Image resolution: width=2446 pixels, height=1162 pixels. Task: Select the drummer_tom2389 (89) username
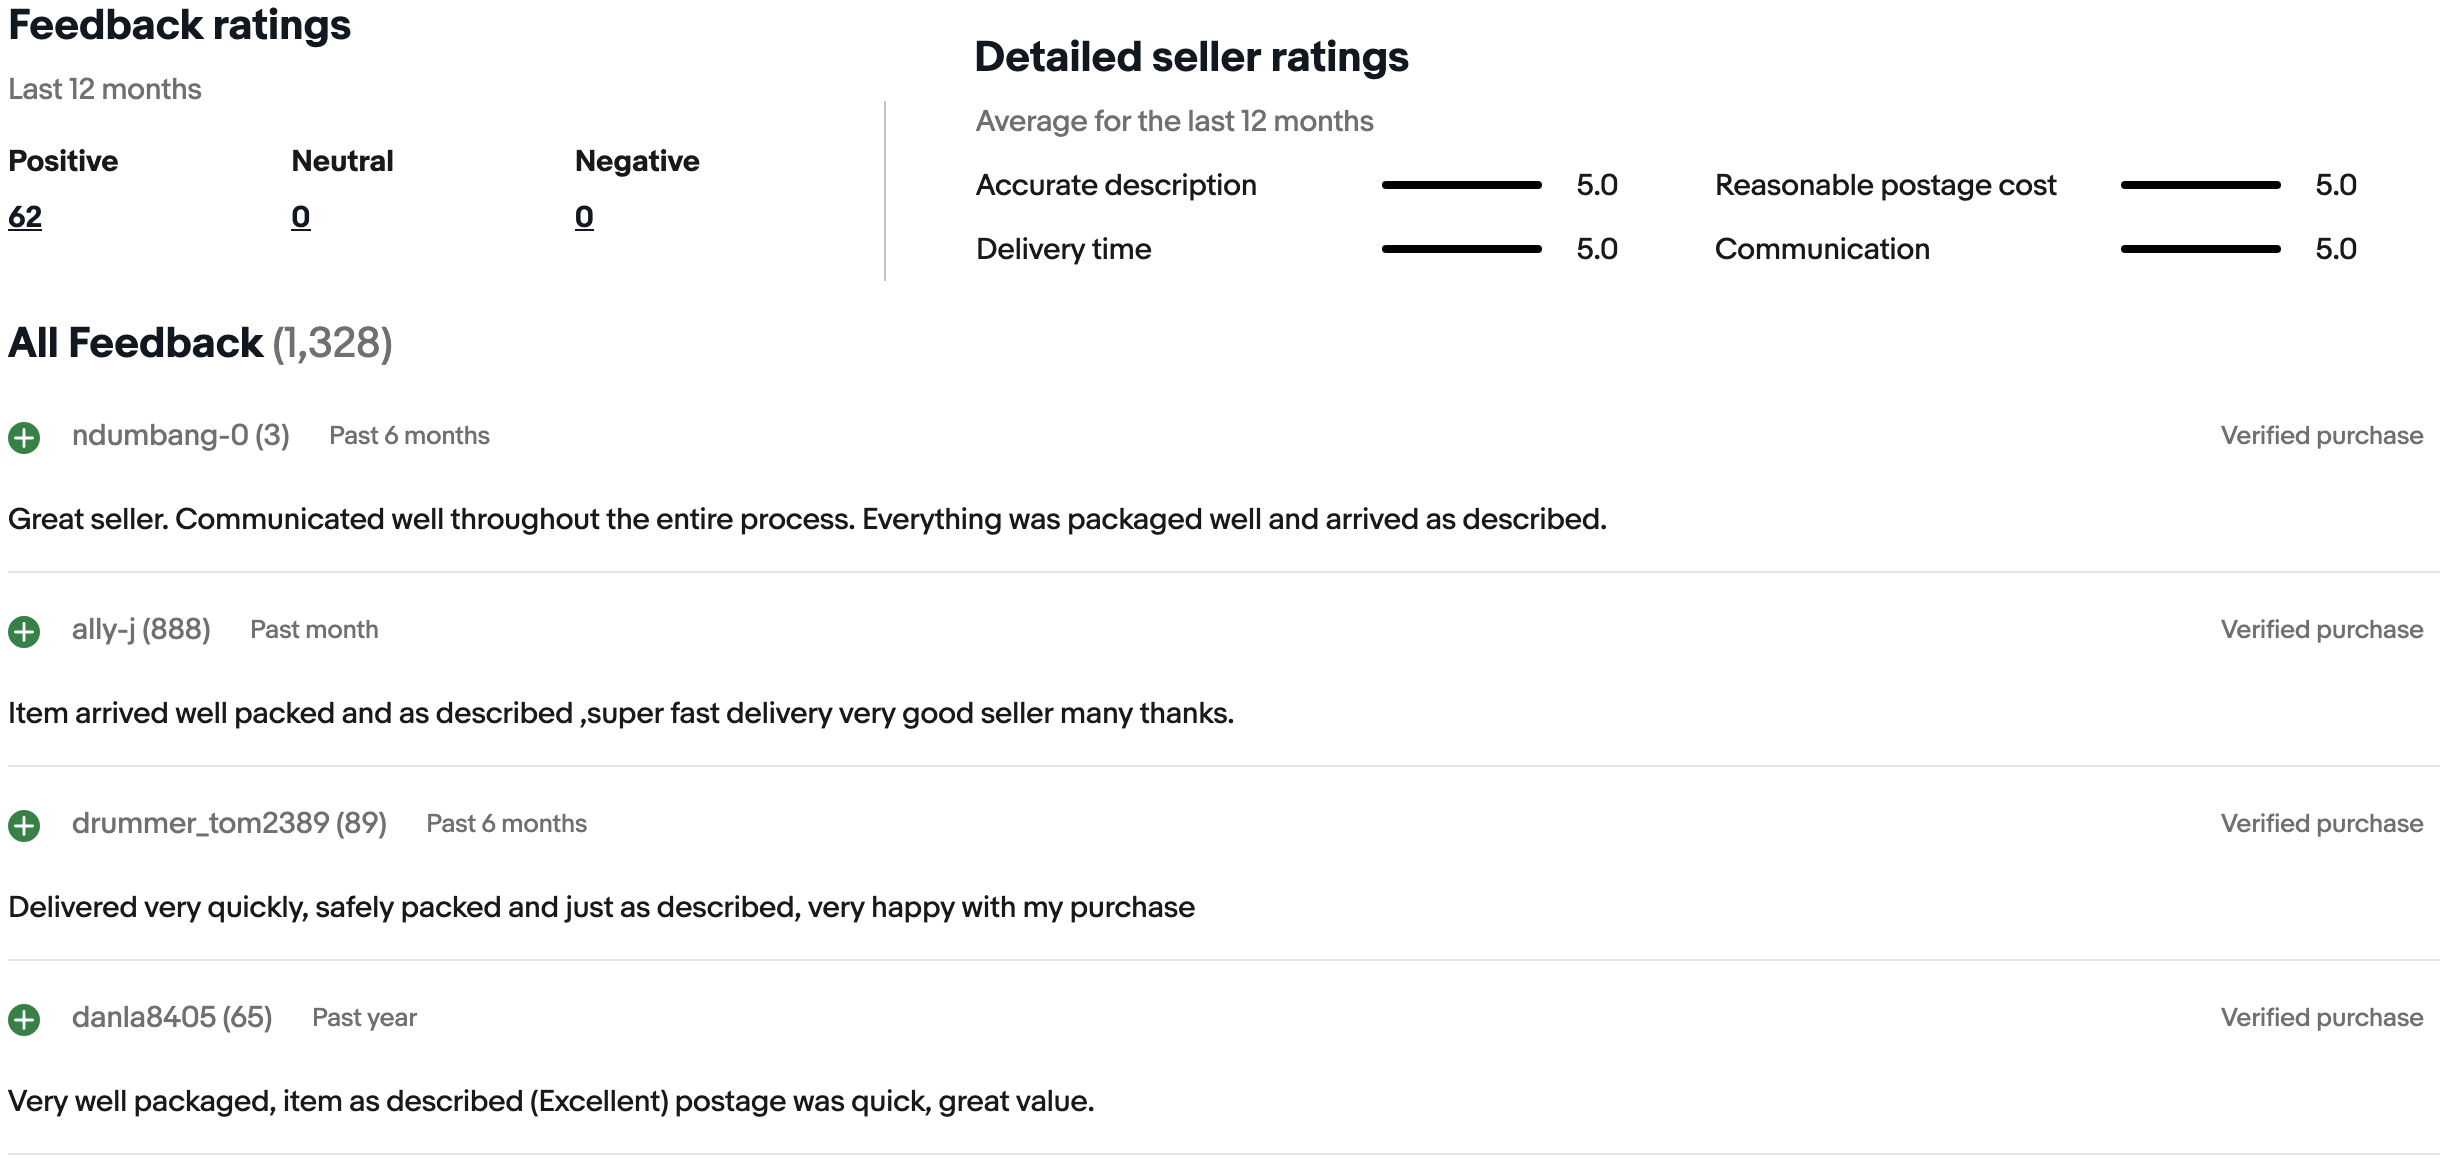point(229,823)
